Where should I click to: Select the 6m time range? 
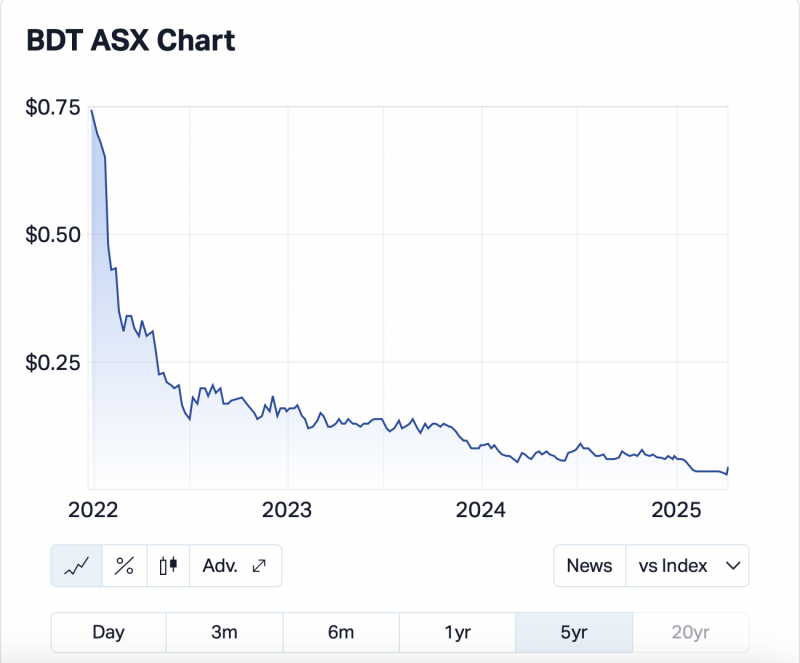(x=341, y=632)
